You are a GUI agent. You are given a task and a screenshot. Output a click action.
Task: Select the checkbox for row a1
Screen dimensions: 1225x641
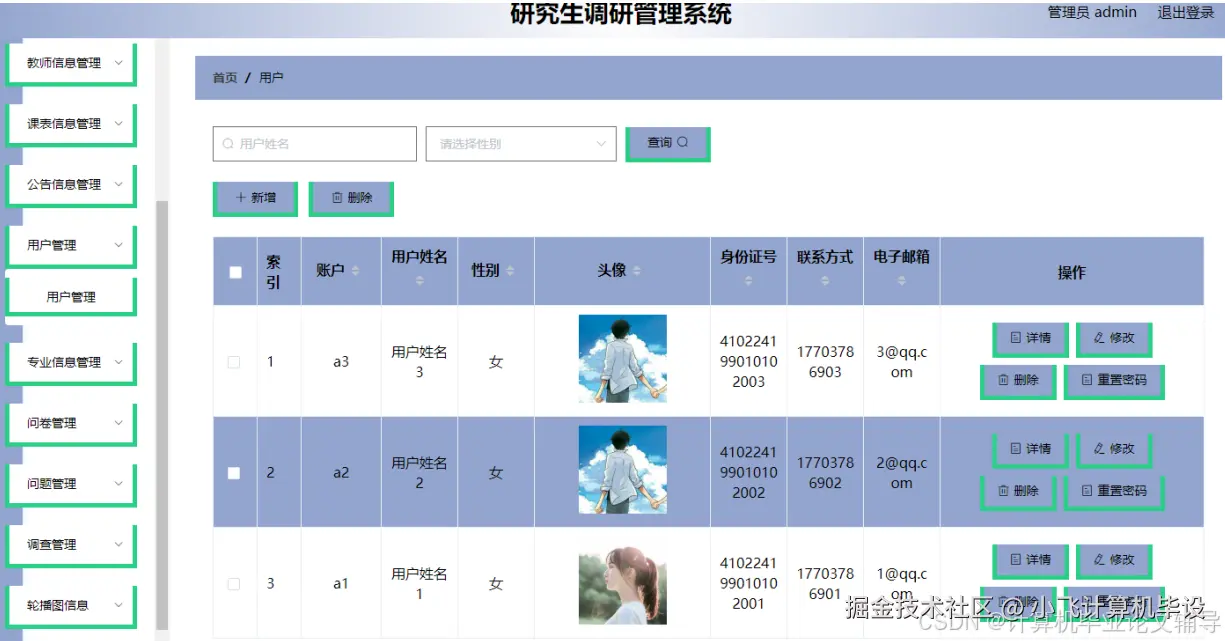(x=234, y=584)
